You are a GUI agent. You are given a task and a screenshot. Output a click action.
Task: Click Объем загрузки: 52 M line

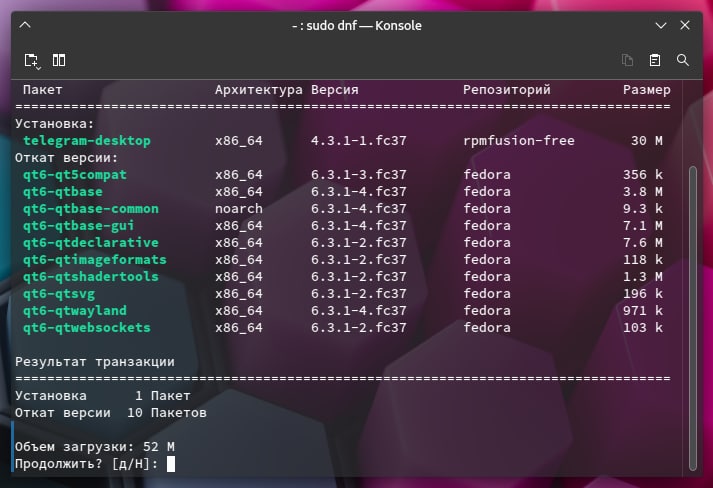pos(95,447)
